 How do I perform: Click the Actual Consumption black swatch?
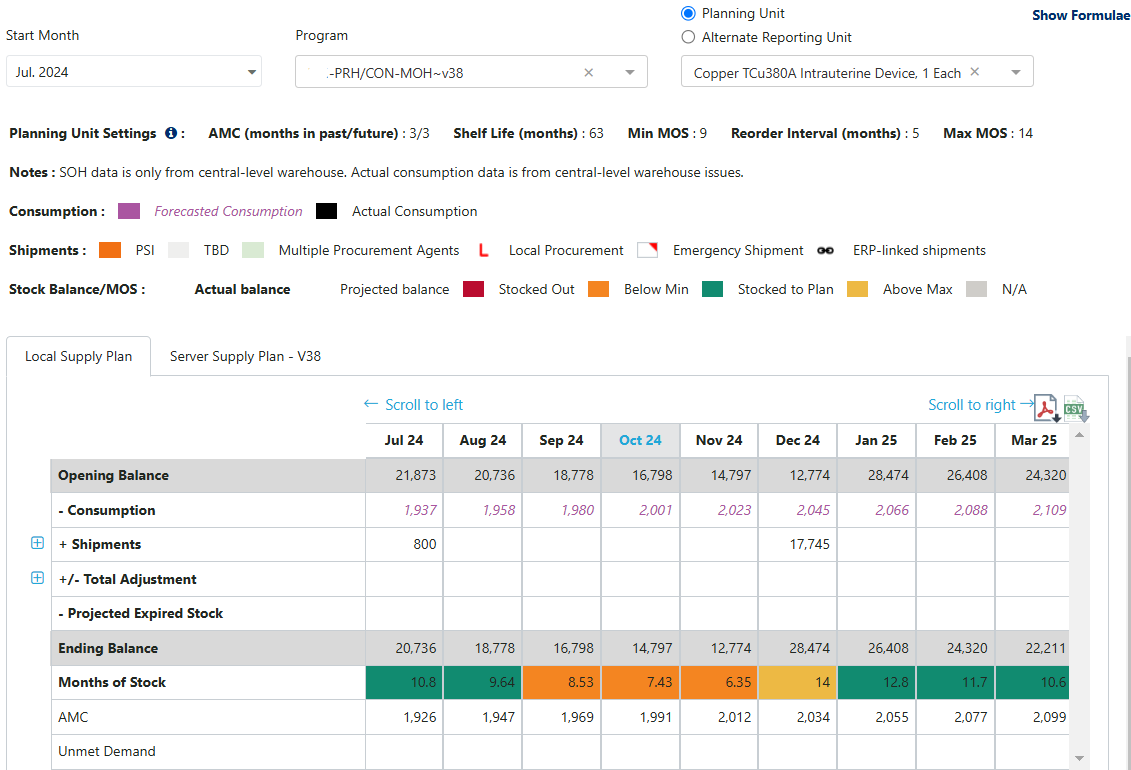point(327,211)
